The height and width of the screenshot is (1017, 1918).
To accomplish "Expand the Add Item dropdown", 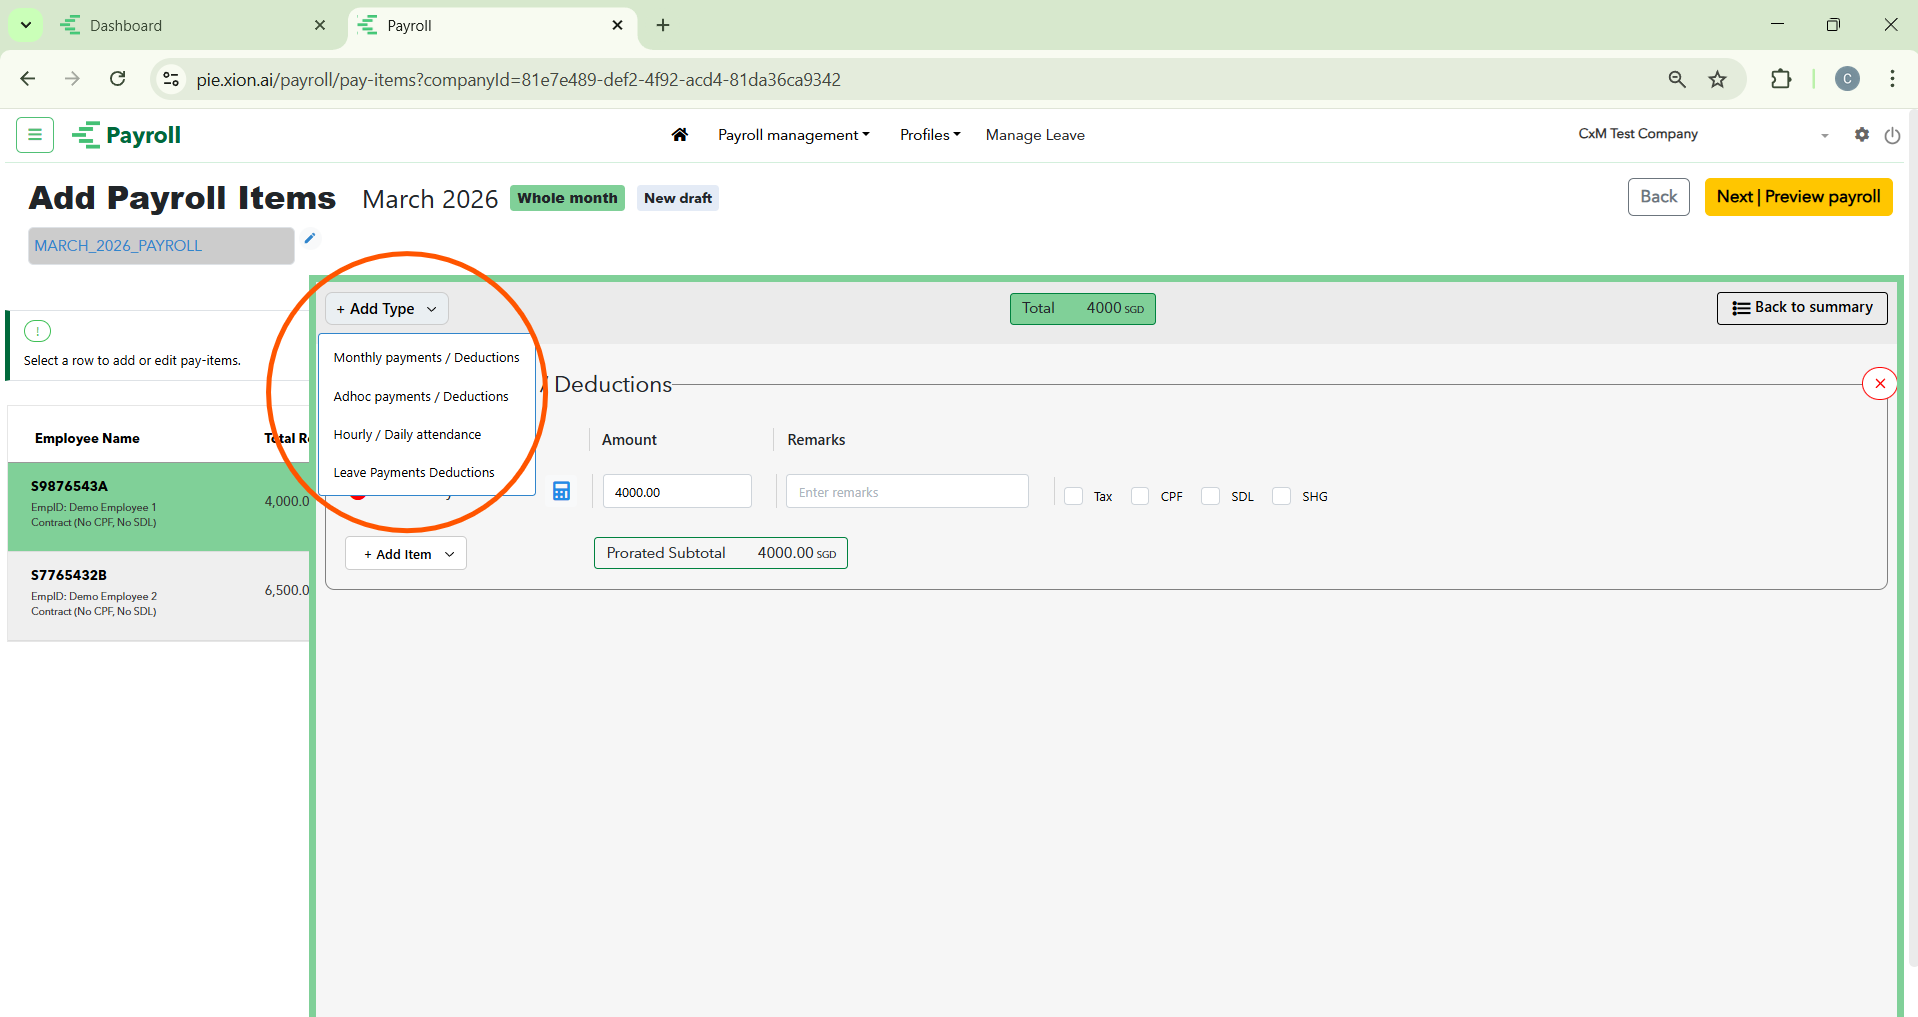I will pyautogui.click(x=406, y=554).
